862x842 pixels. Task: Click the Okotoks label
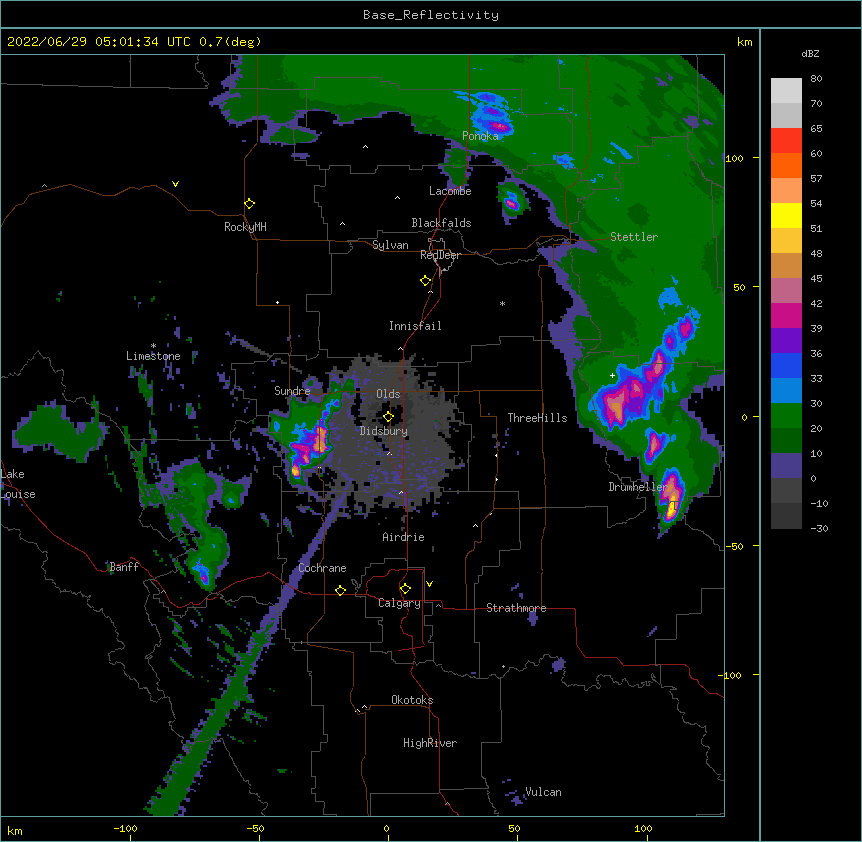[412, 700]
